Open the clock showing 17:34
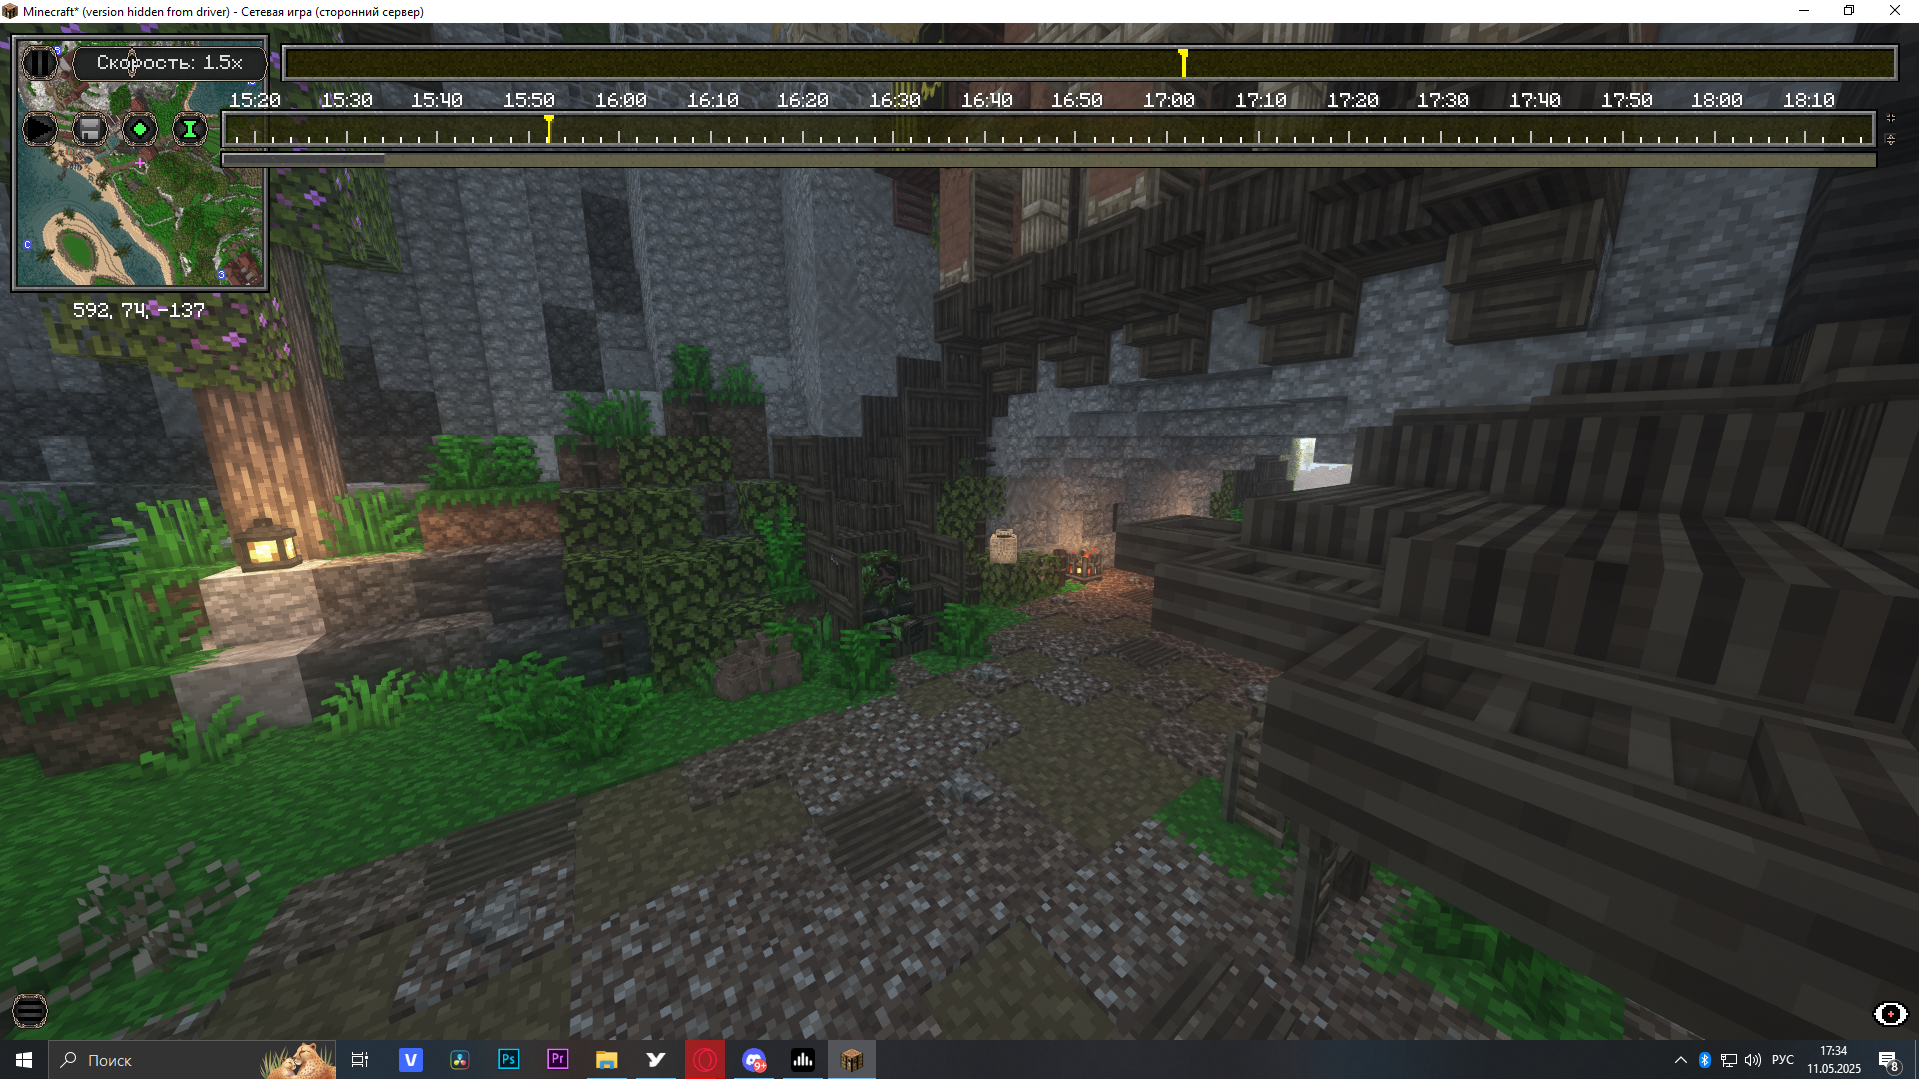The image size is (1919, 1079). [1834, 1060]
